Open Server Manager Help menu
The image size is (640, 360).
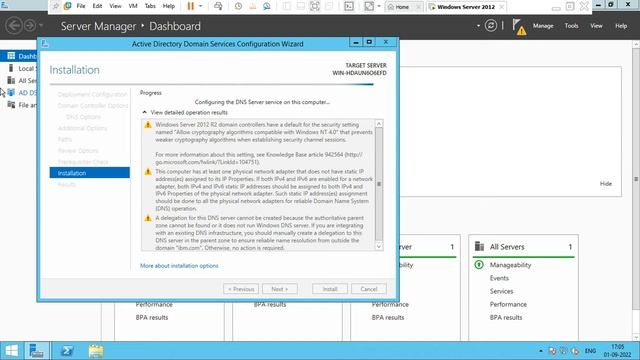[x=621, y=26]
